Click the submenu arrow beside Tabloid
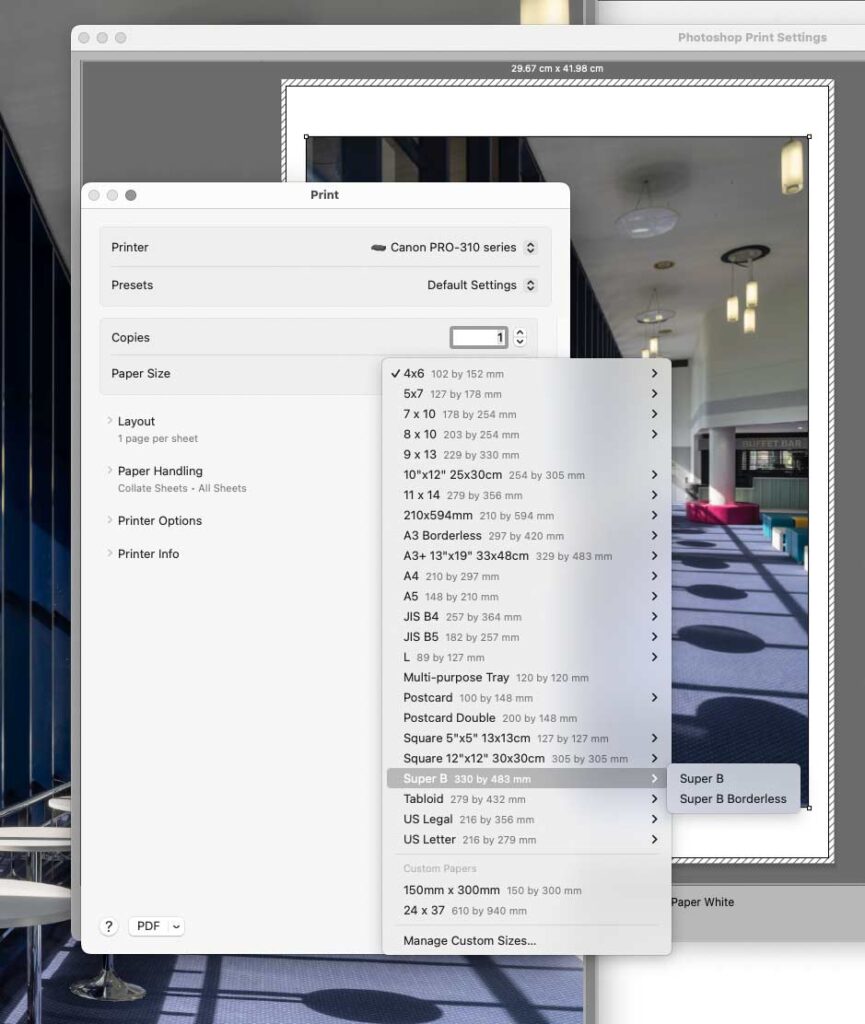 (654, 799)
